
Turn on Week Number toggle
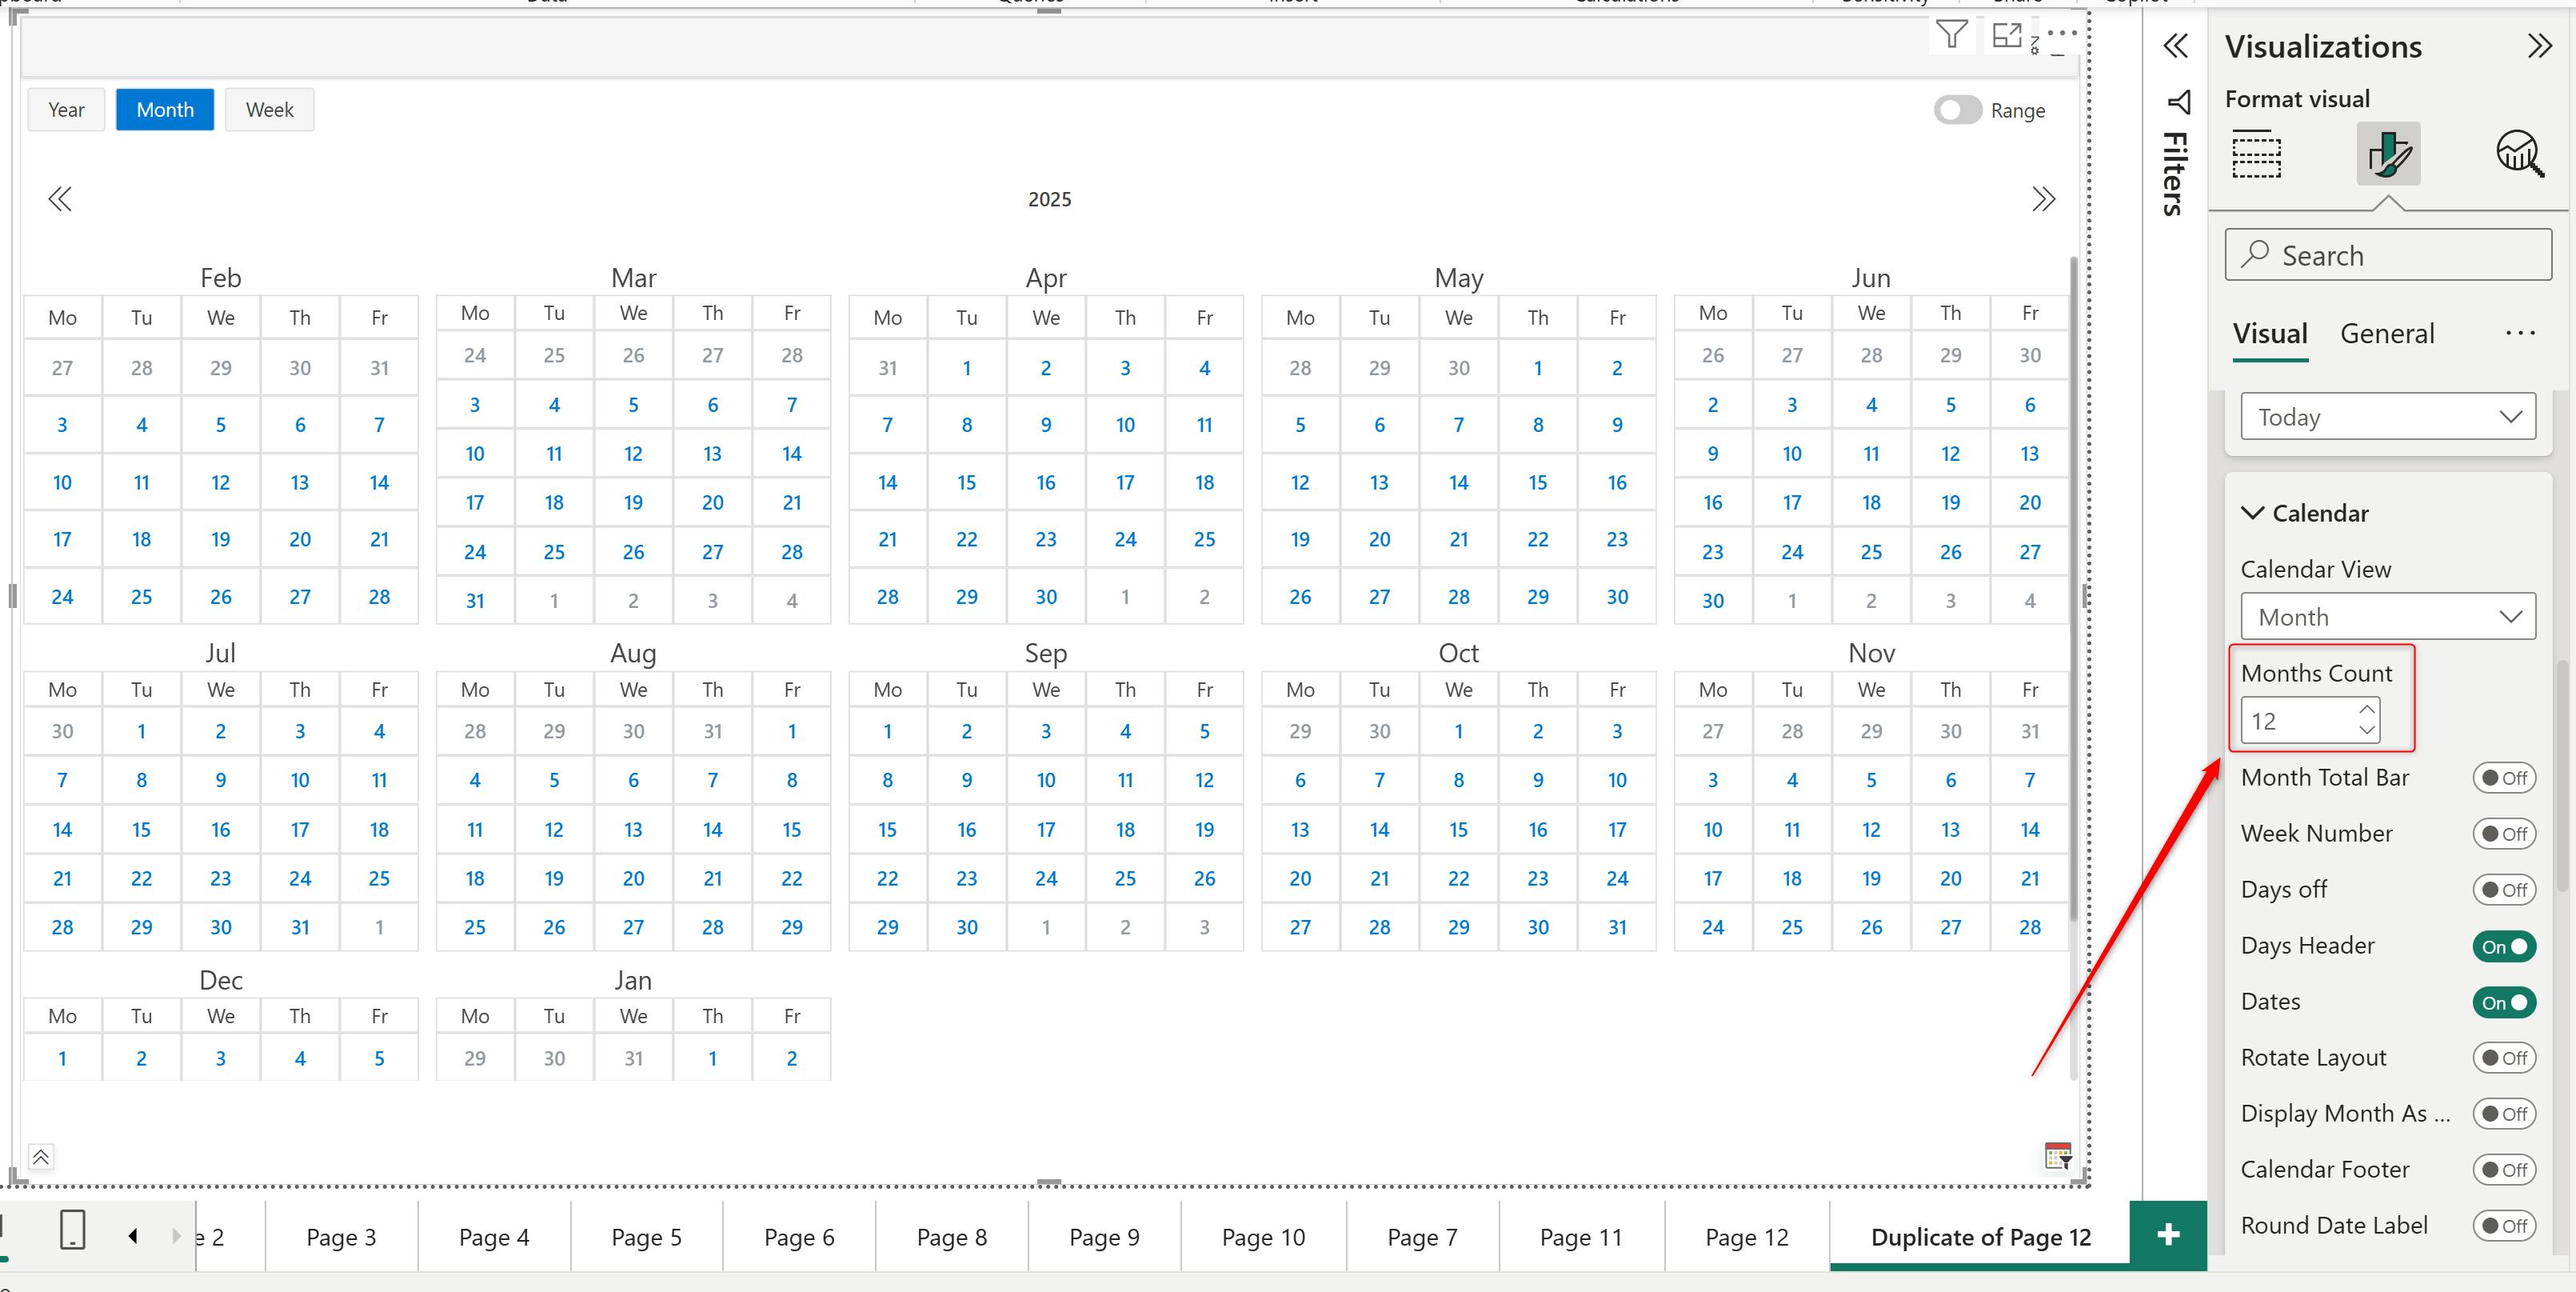tap(2503, 834)
